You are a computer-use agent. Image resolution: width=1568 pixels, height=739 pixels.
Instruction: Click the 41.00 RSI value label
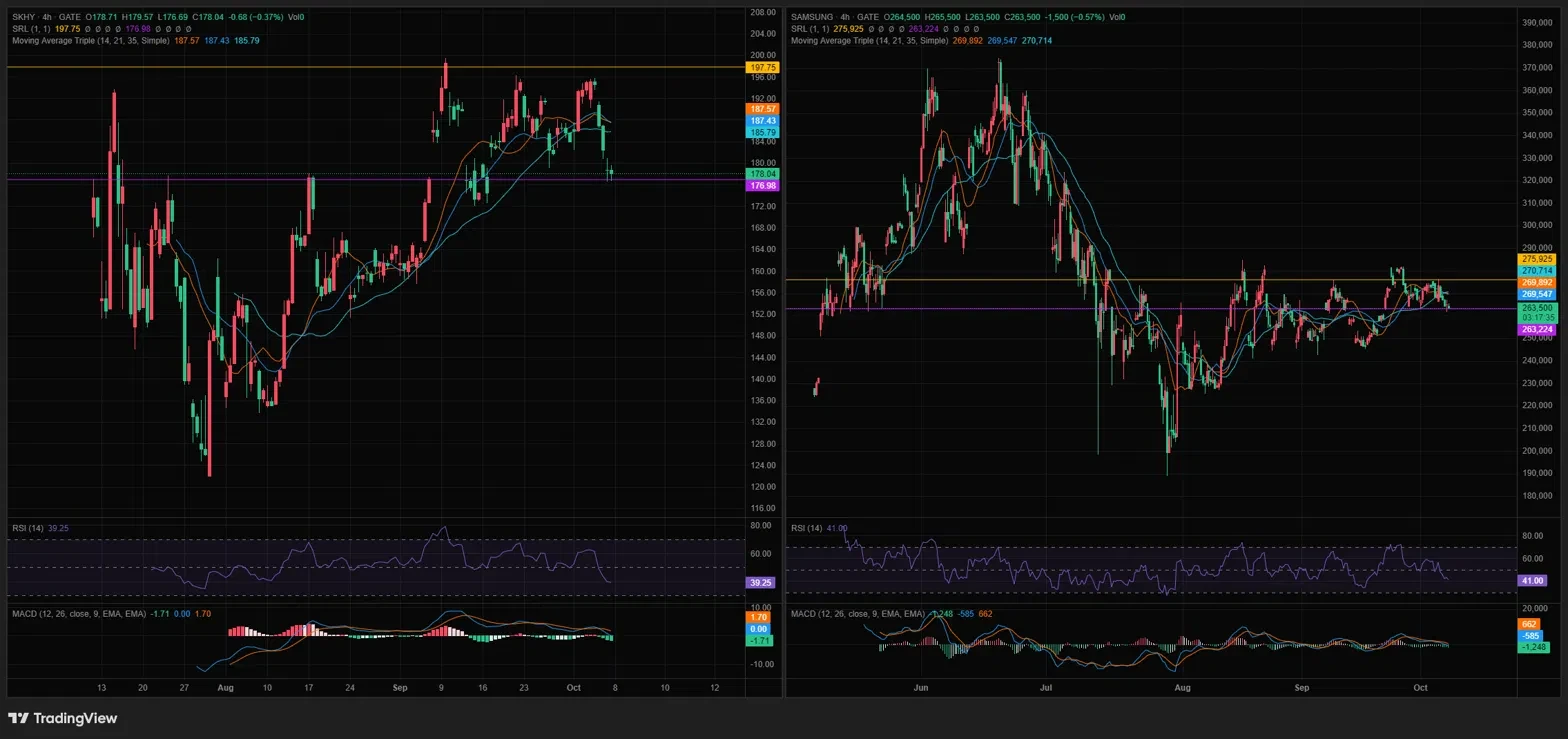pos(1532,580)
